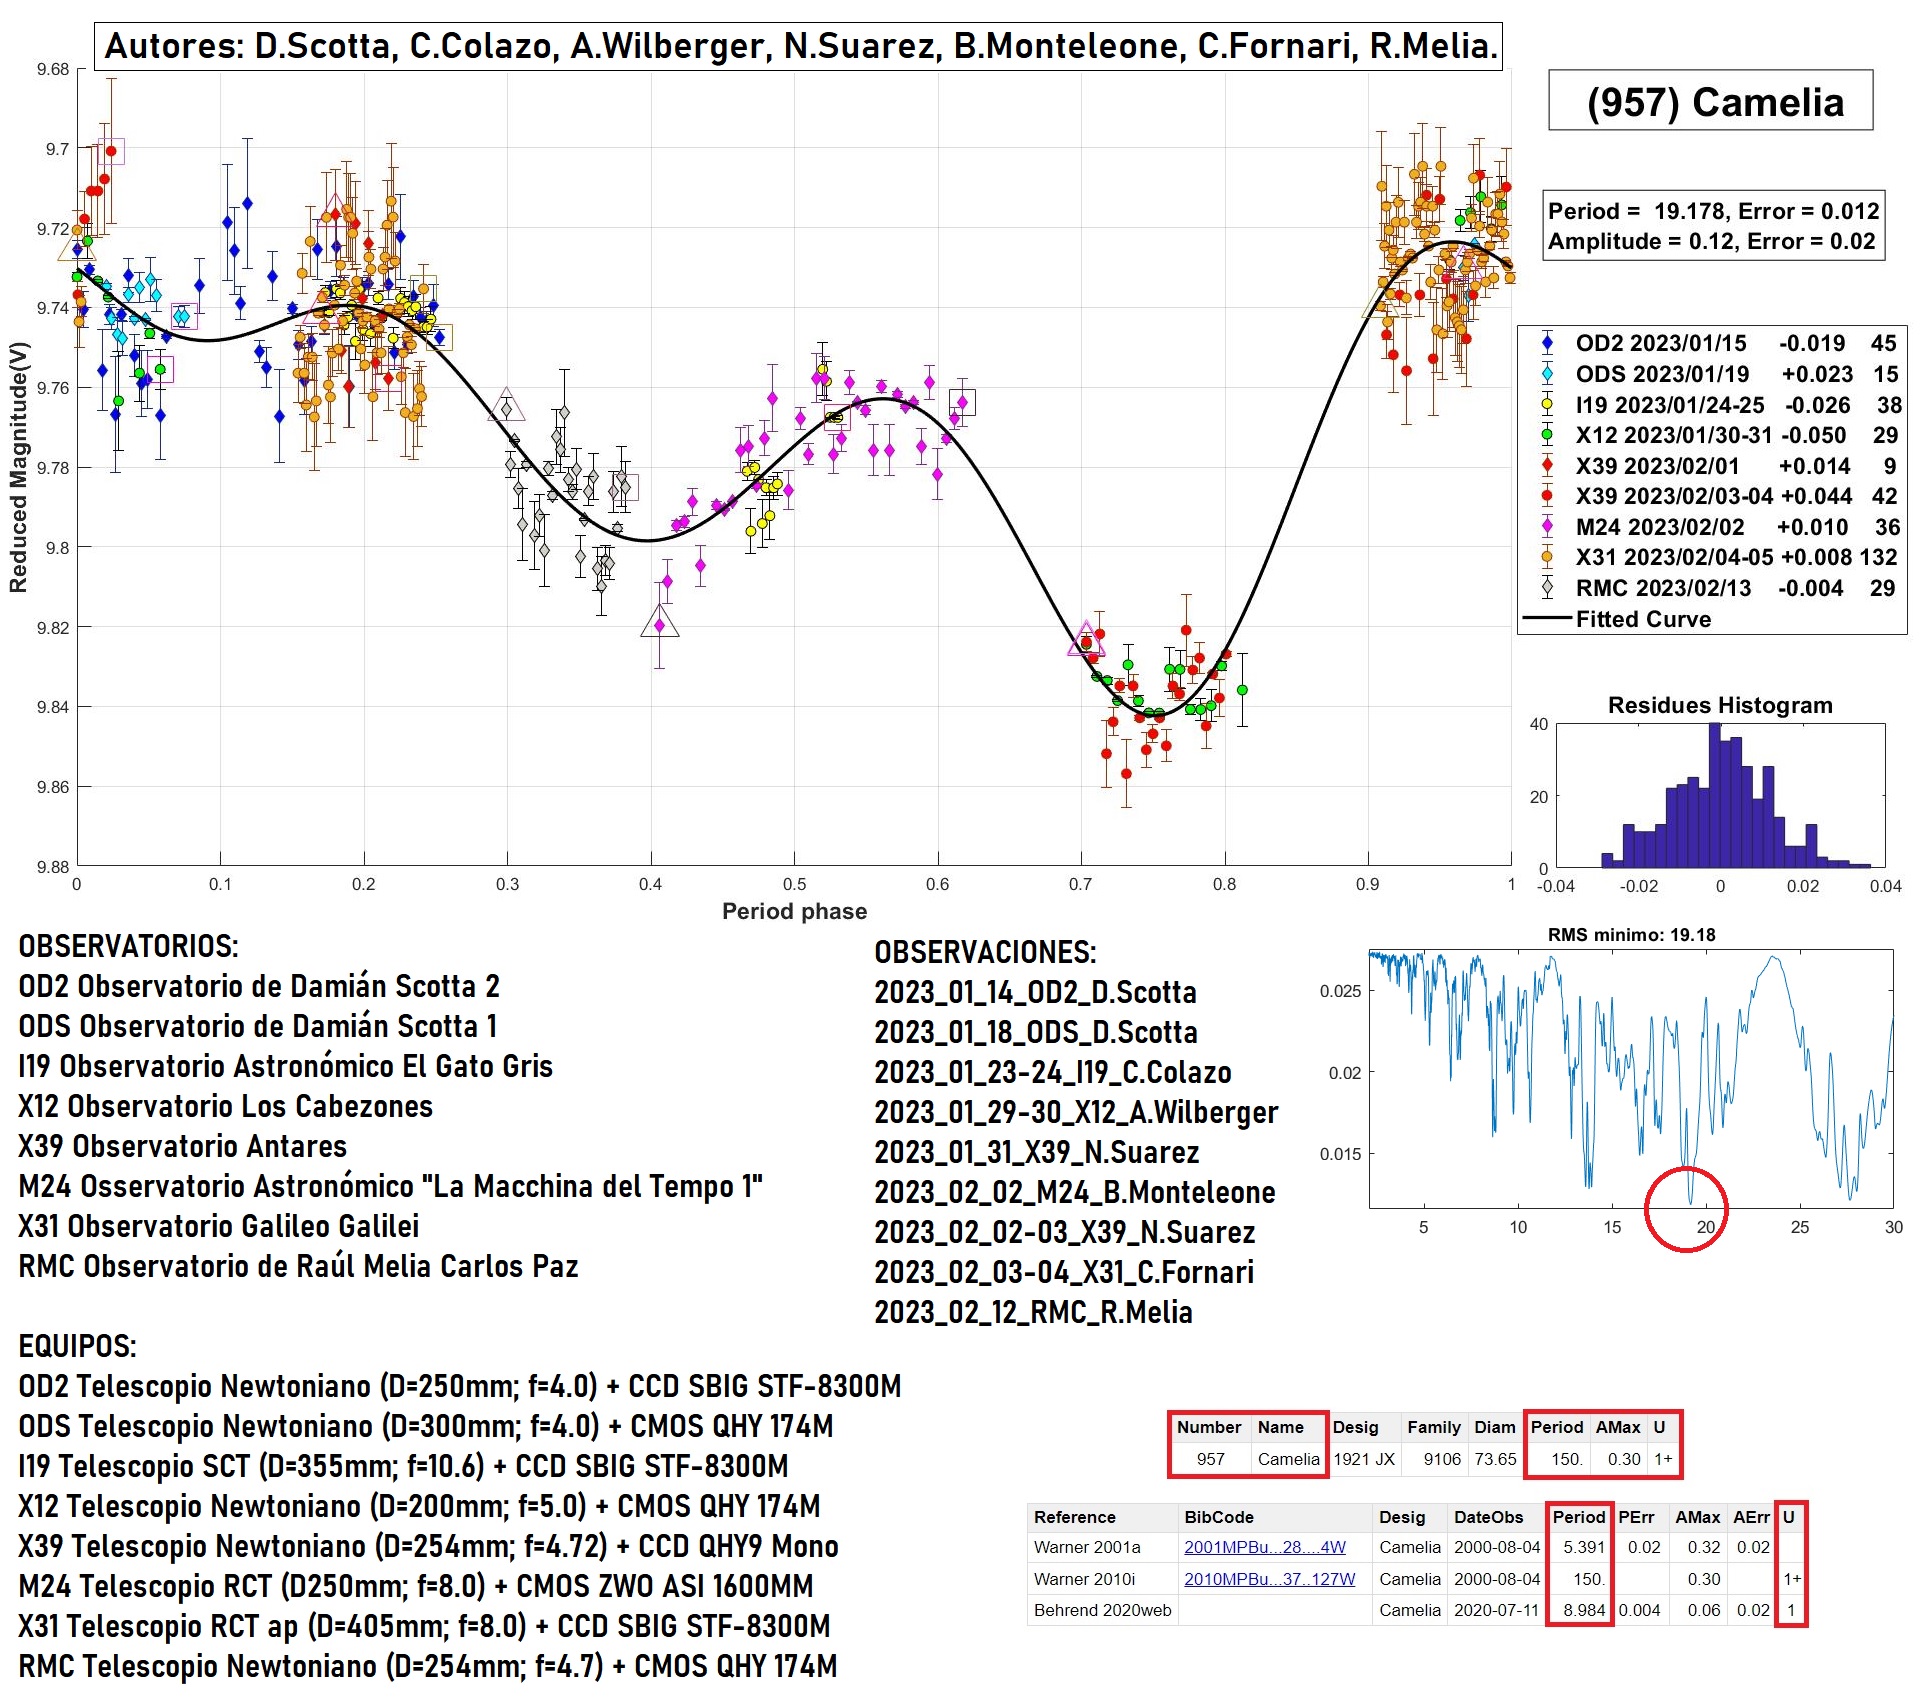The height and width of the screenshot is (1701, 1921).
Task: Click the Period phase axis label
Action: (x=794, y=911)
